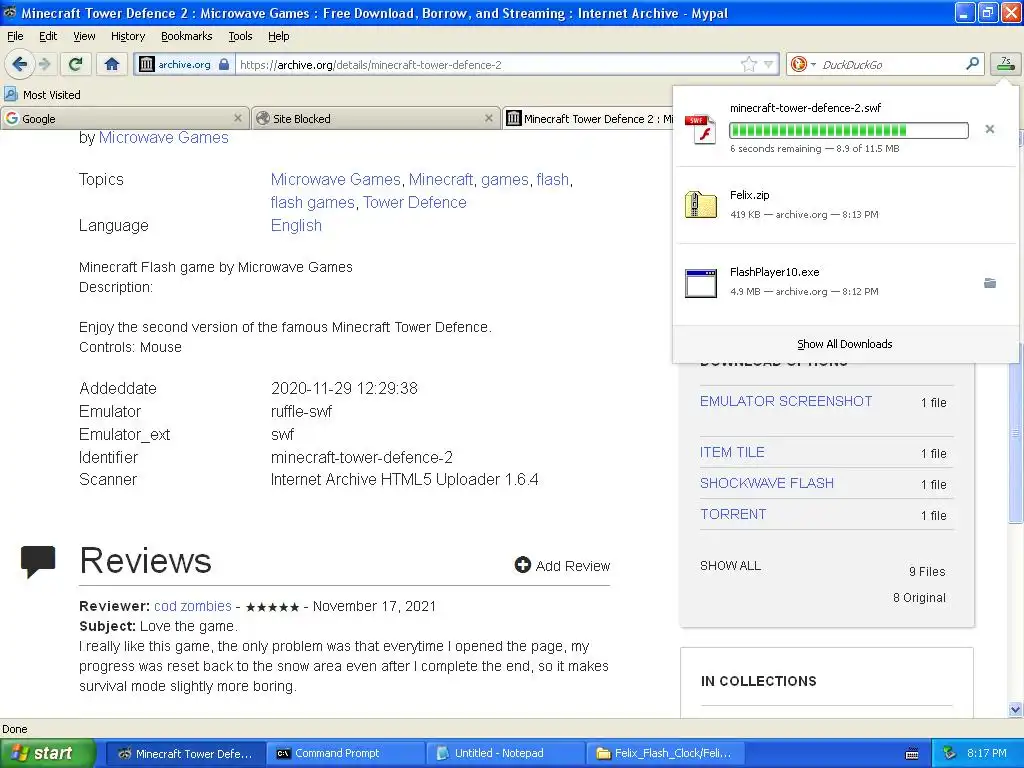Click the Most Visited bookmark icon

pos(10,94)
